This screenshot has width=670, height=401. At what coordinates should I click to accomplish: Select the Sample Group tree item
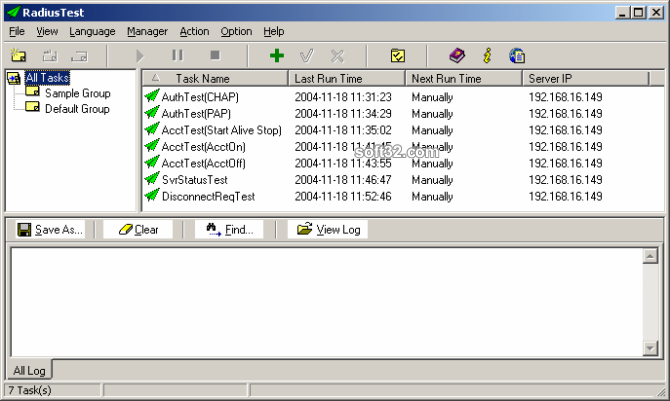[78, 93]
